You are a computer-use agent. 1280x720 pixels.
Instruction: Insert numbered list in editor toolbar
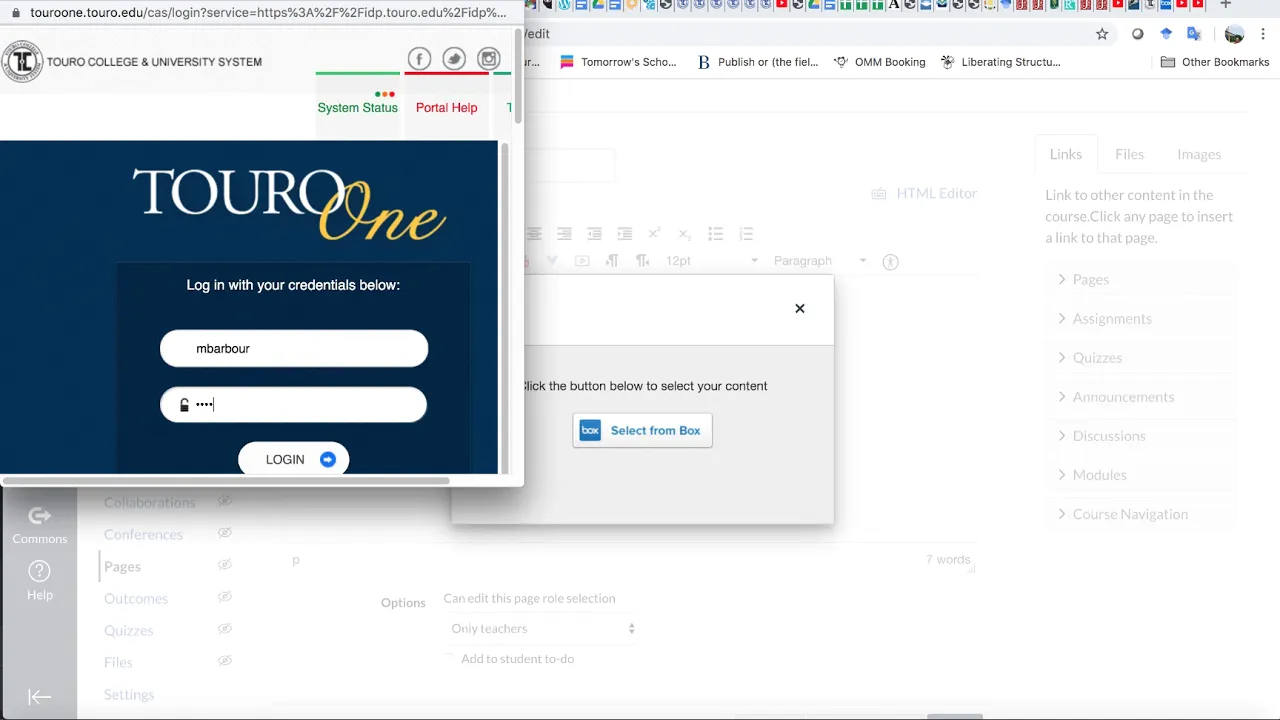[x=745, y=233]
